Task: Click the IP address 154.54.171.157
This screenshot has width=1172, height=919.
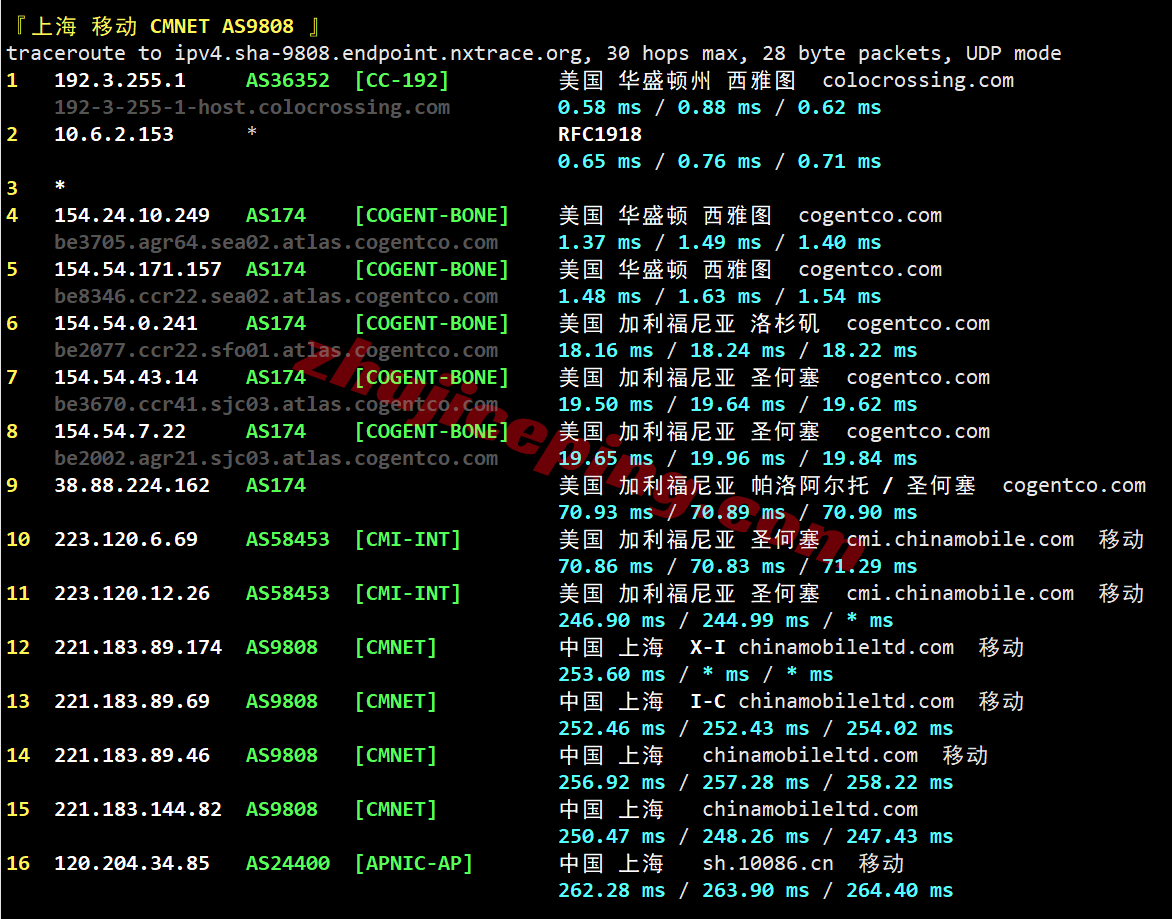Action: [137, 270]
